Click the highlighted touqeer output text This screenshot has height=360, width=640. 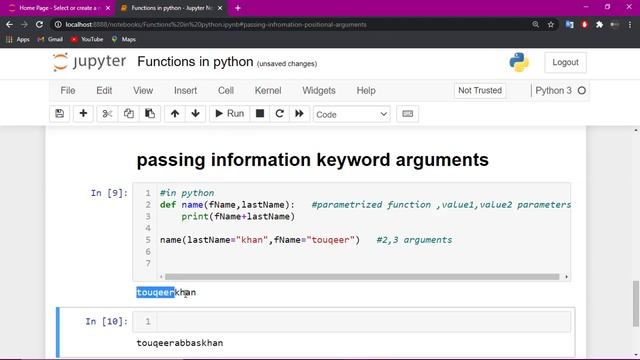point(155,292)
